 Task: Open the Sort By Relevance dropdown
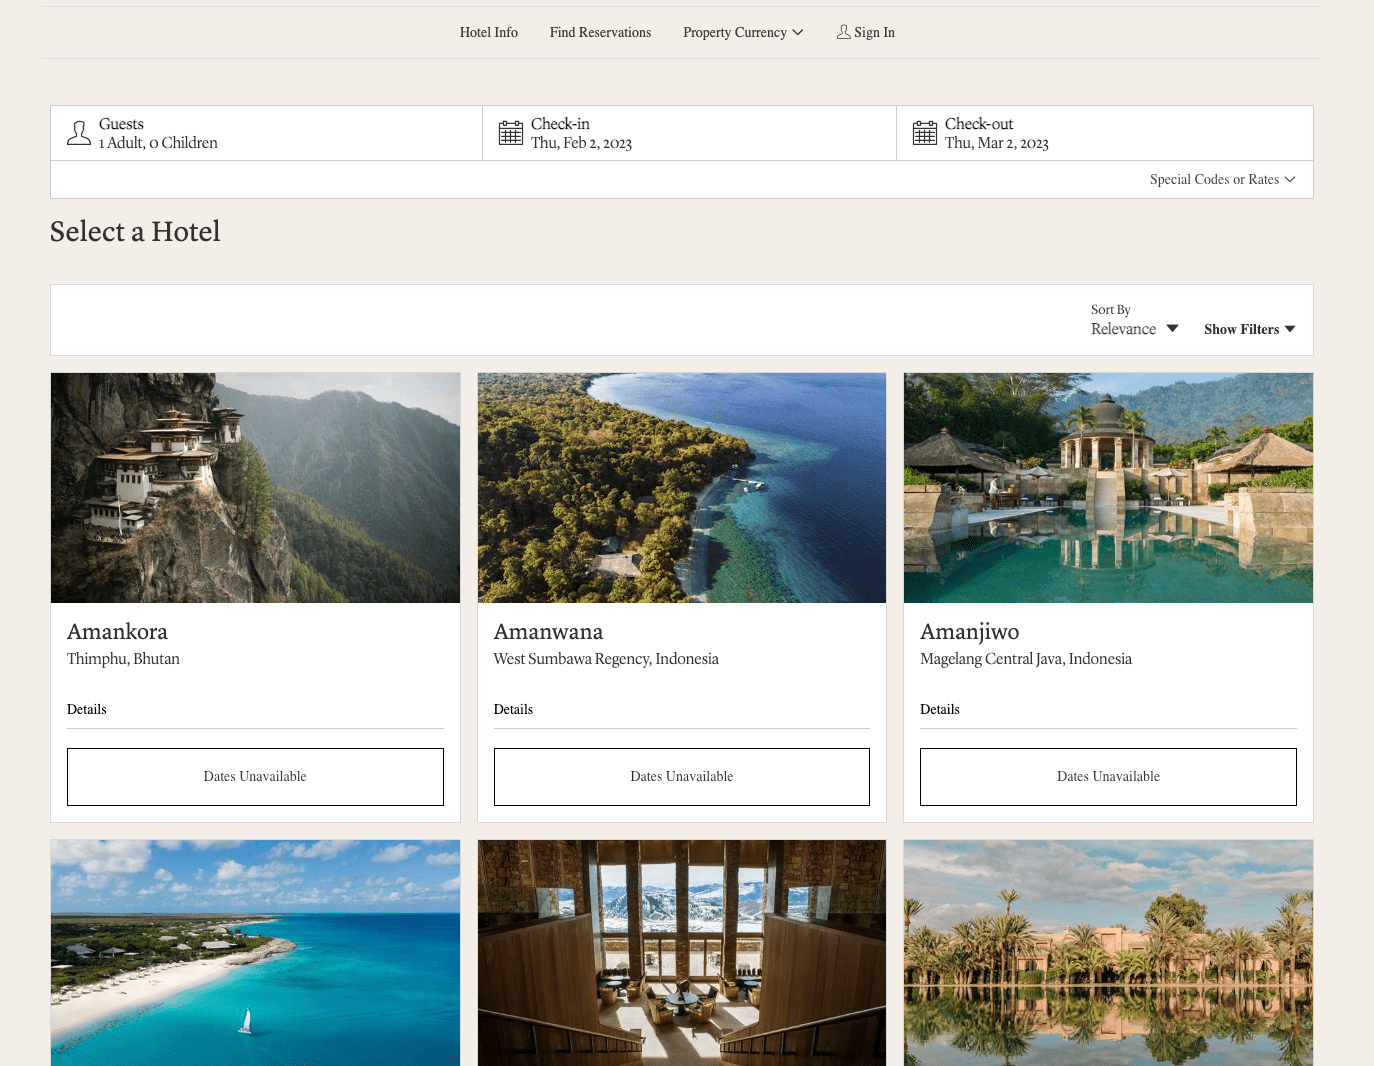(x=1135, y=329)
